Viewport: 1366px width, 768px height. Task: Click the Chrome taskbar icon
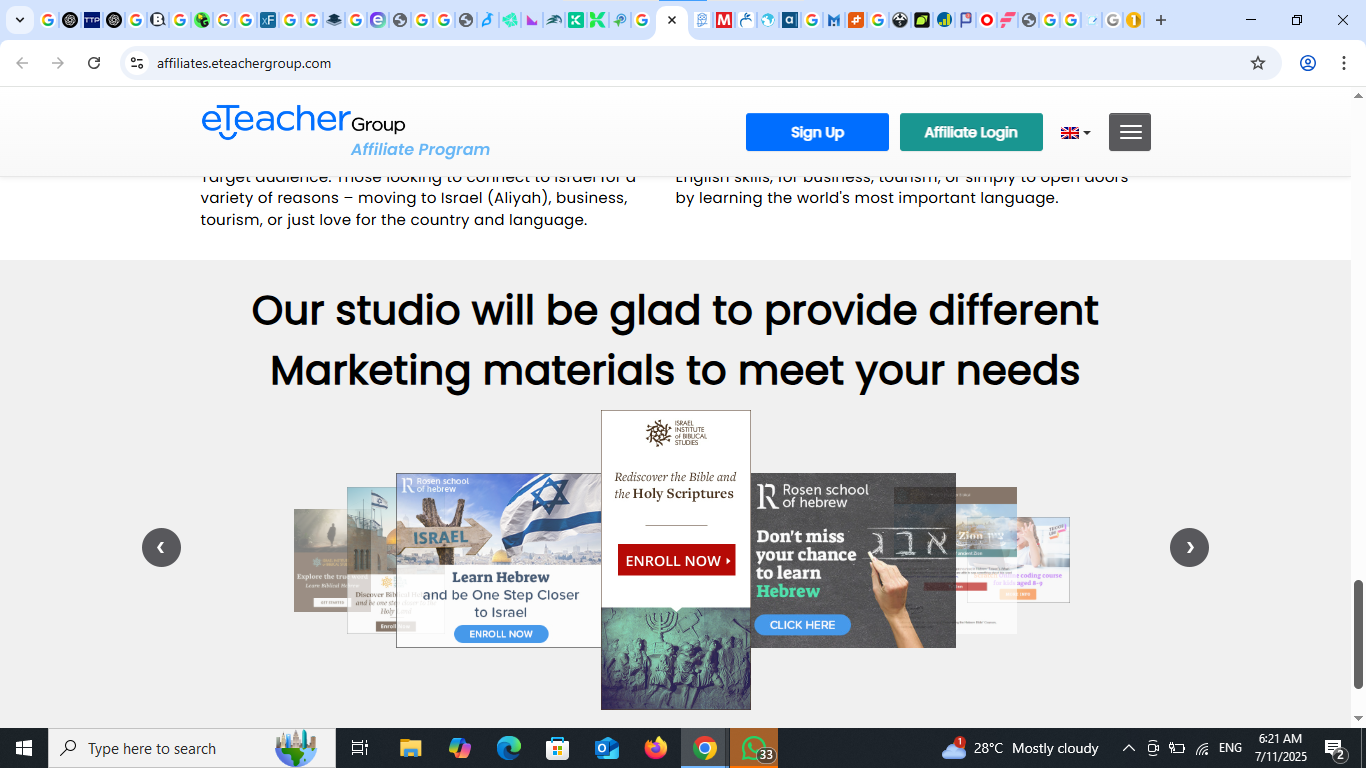point(705,748)
